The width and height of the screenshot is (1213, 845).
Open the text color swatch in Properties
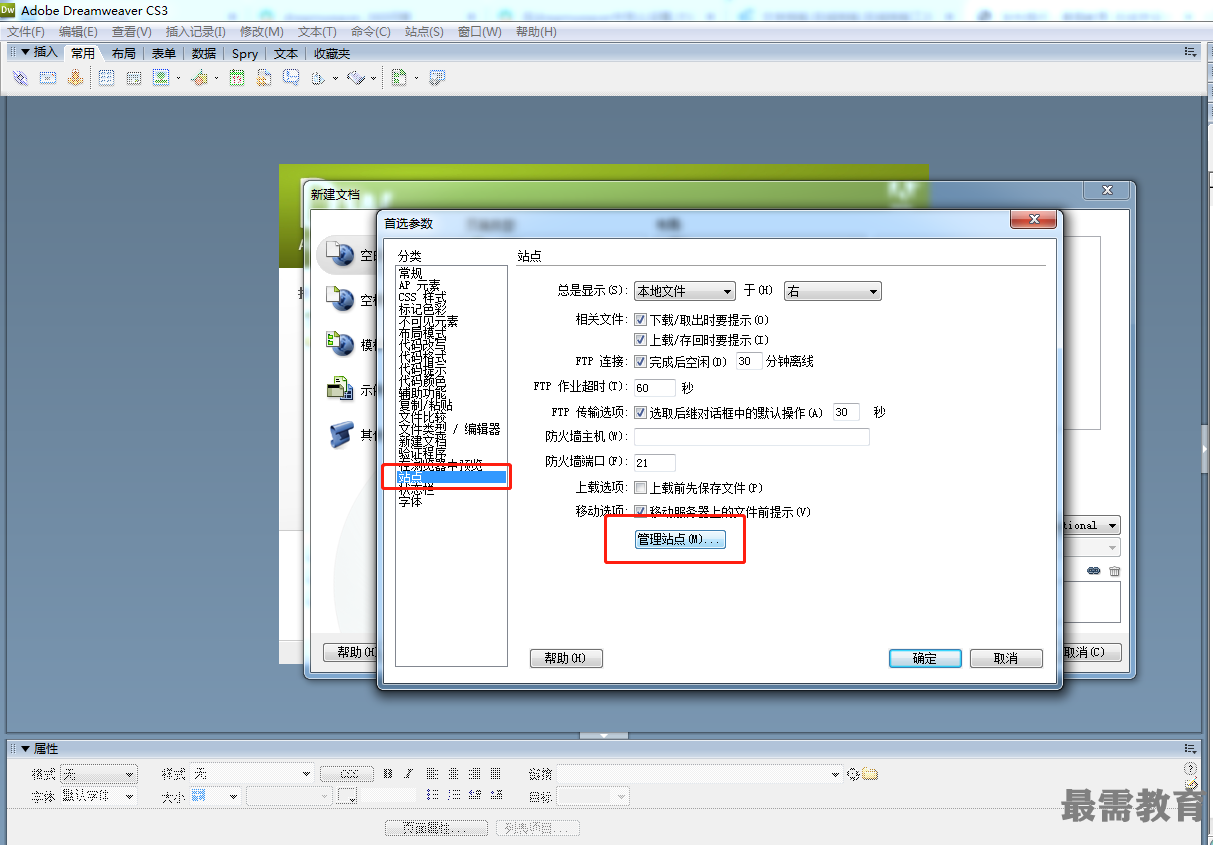tap(347, 796)
